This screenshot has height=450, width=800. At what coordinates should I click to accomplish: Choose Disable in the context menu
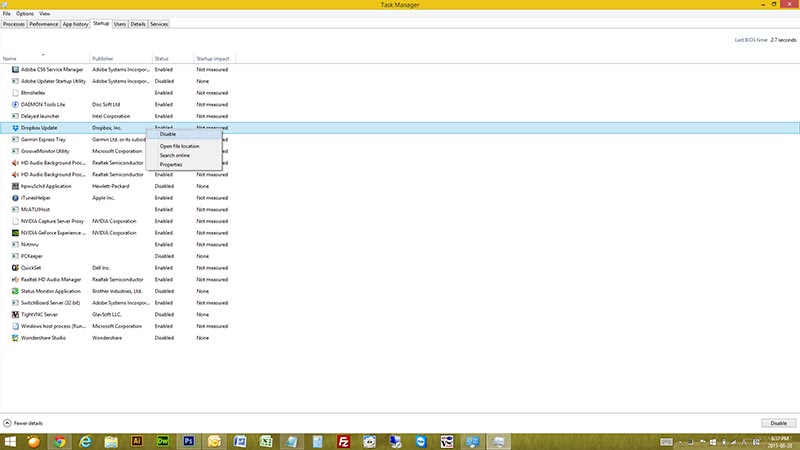coord(184,134)
